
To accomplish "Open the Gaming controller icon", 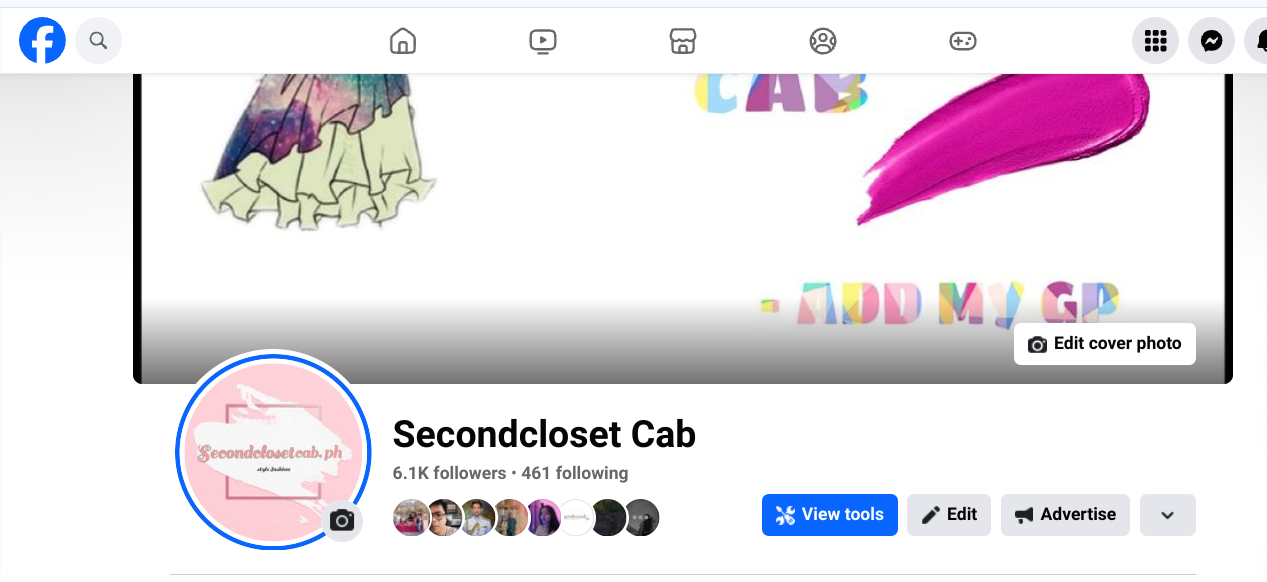I will click(x=962, y=41).
